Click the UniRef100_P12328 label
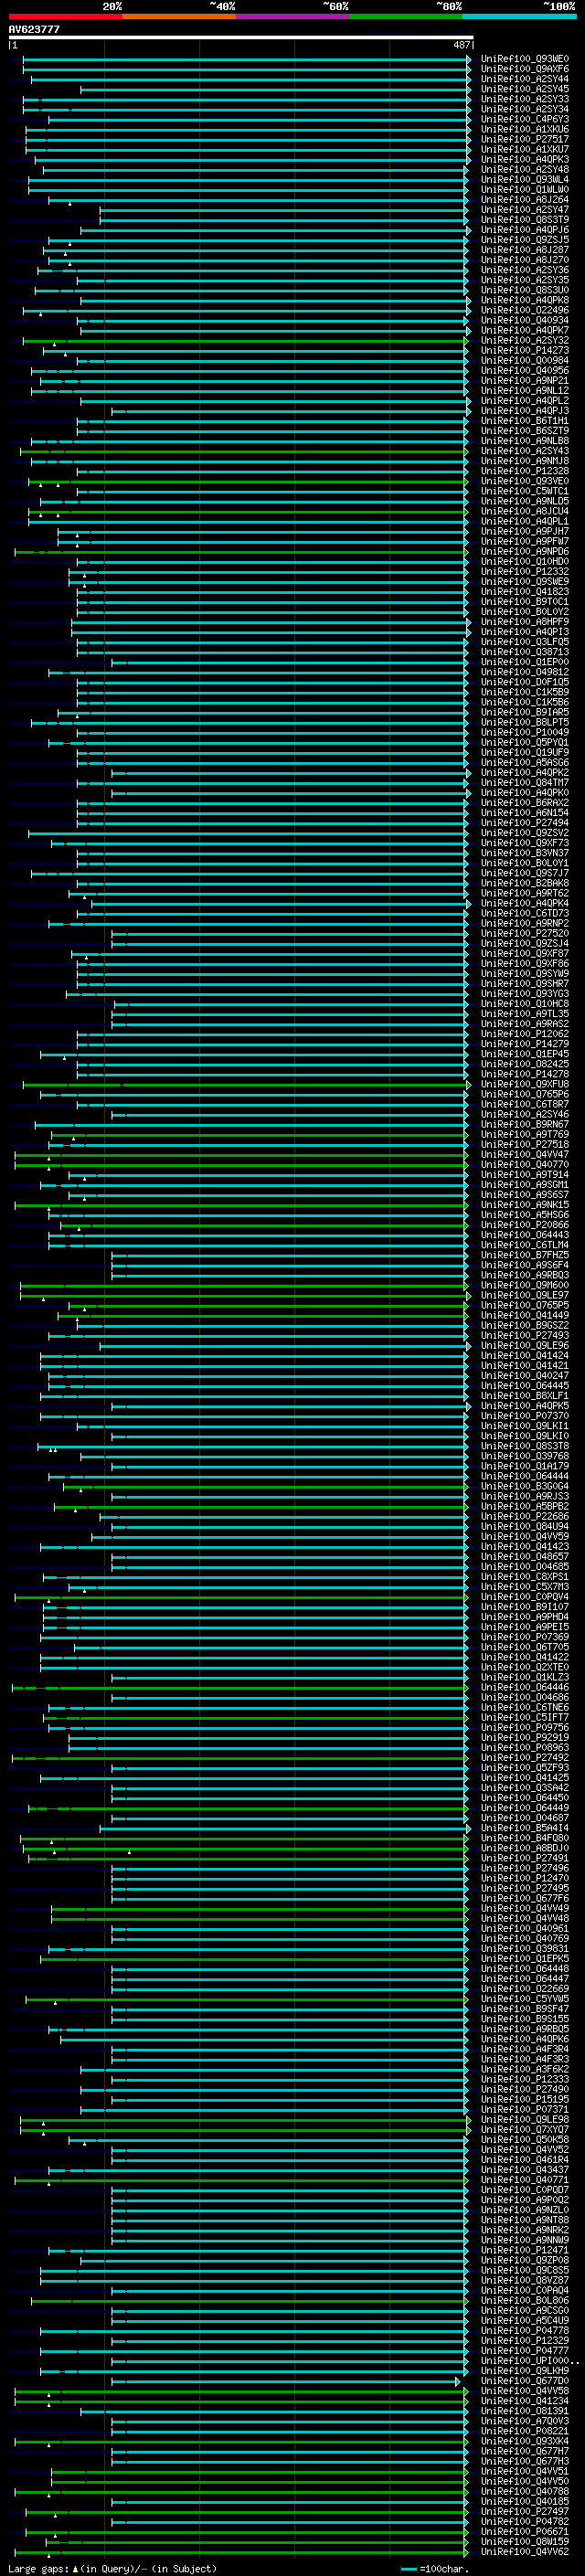Screen dimensions: 585x2576 525,471
